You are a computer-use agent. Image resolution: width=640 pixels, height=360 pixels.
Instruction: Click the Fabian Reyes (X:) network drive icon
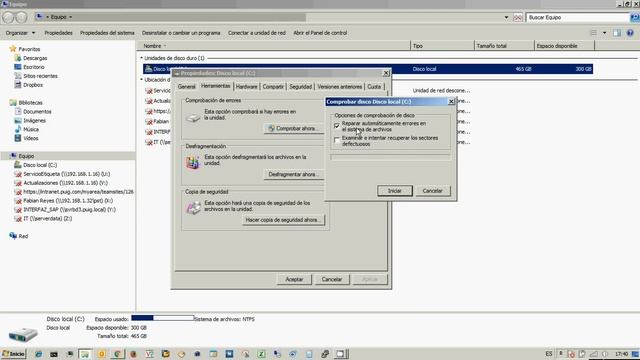click(18, 201)
